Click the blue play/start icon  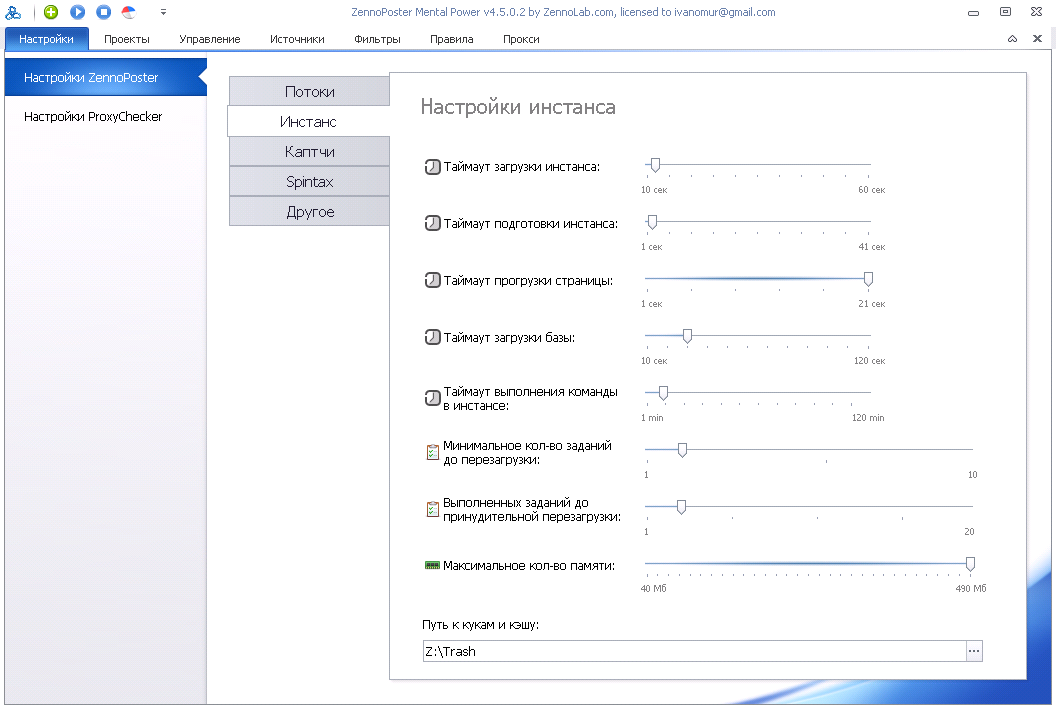(x=77, y=11)
